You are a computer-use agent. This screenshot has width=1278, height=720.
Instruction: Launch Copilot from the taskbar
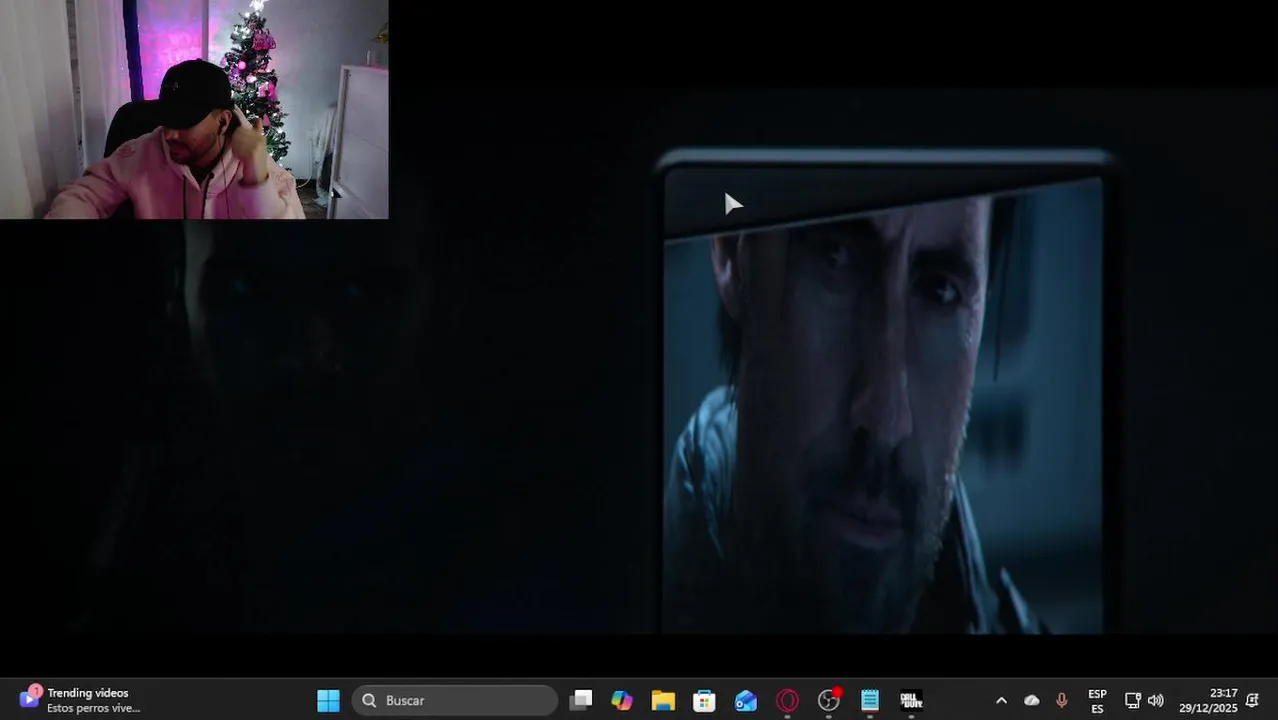pos(622,701)
